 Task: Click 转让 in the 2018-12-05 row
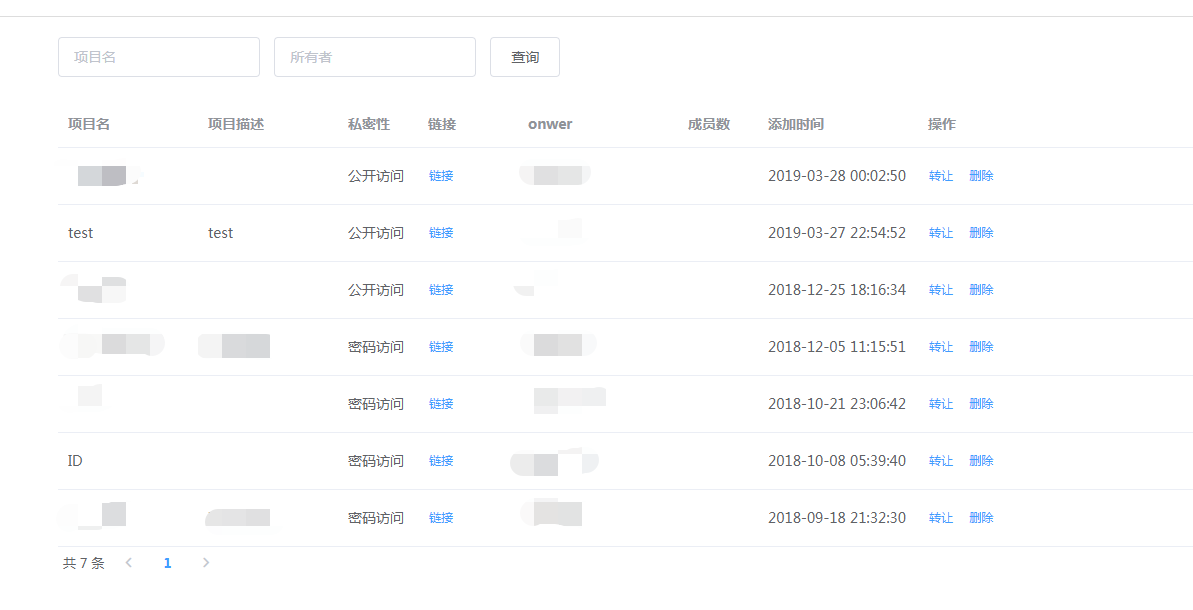[940, 346]
